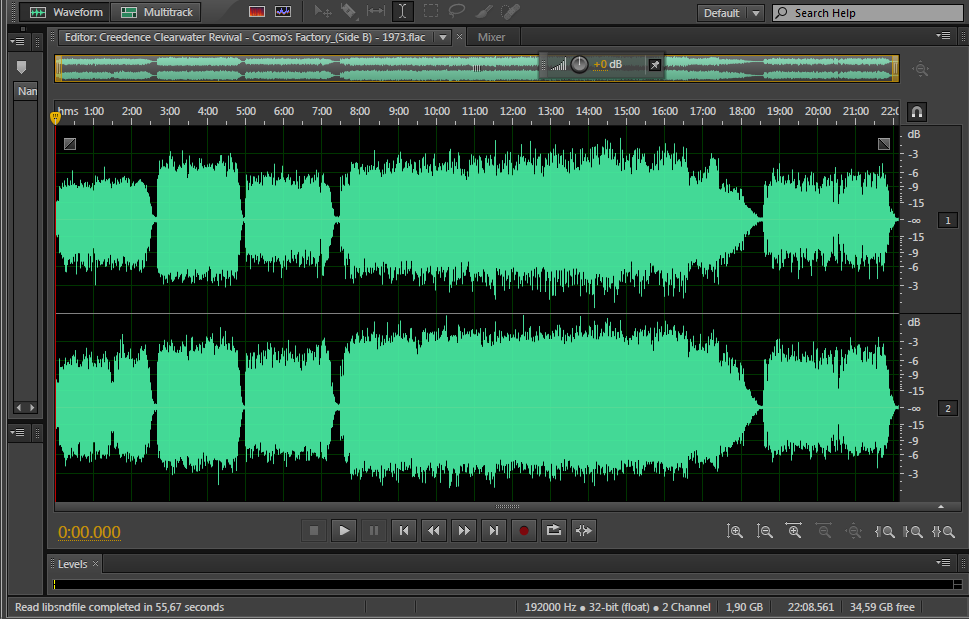Click the playhead marker at timeline start

(x=55, y=117)
